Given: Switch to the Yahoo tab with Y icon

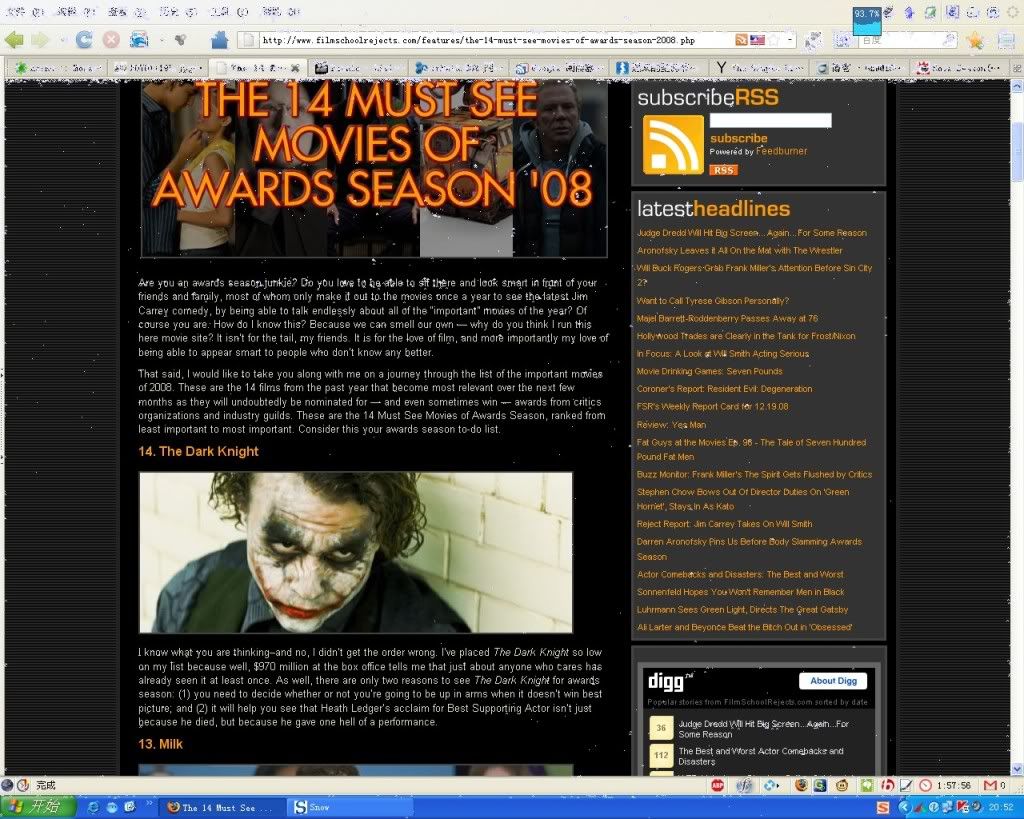Looking at the screenshot, I should (x=761, y=67).
